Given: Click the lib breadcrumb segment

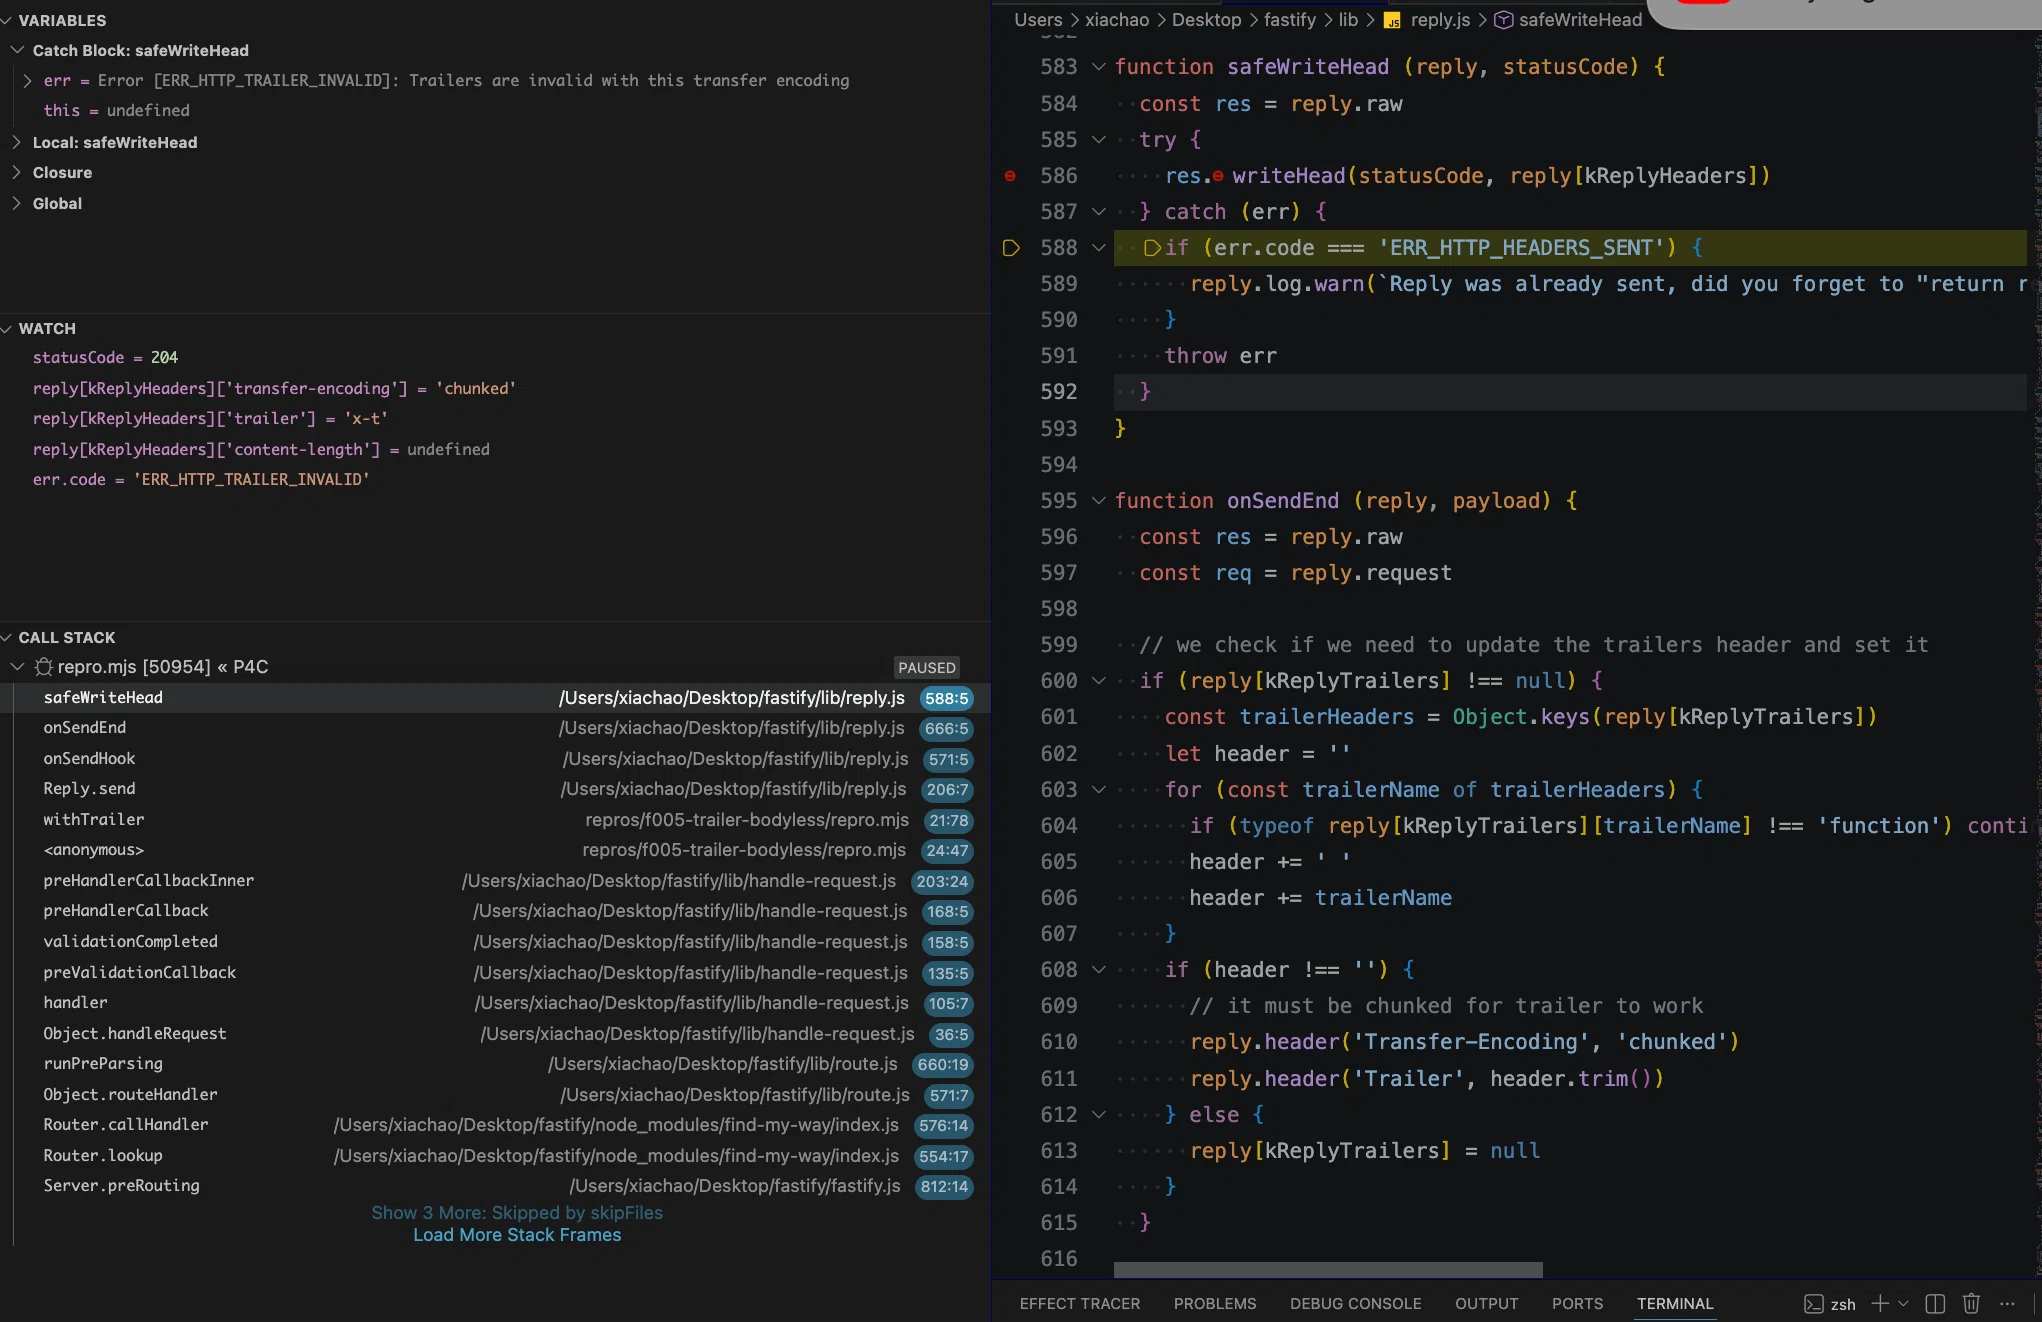Looking at the screenshot, I should coord(1348,20).
